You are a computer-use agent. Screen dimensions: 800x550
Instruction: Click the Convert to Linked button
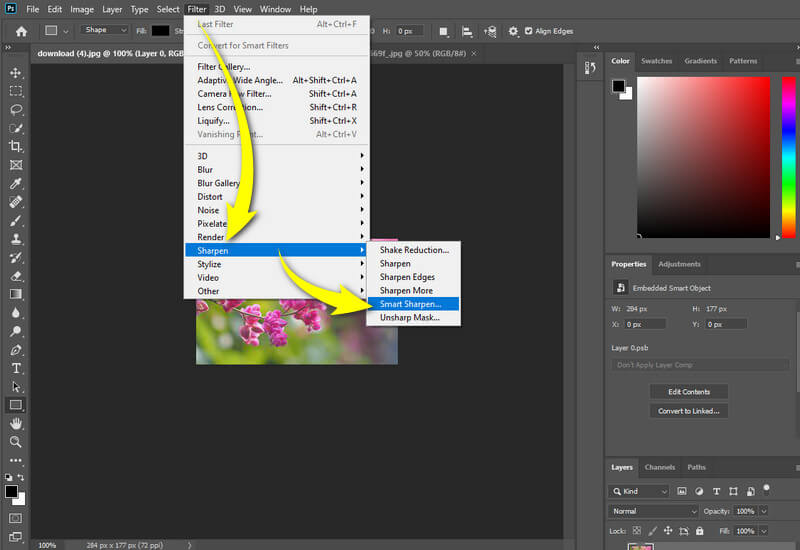[689, 411]
